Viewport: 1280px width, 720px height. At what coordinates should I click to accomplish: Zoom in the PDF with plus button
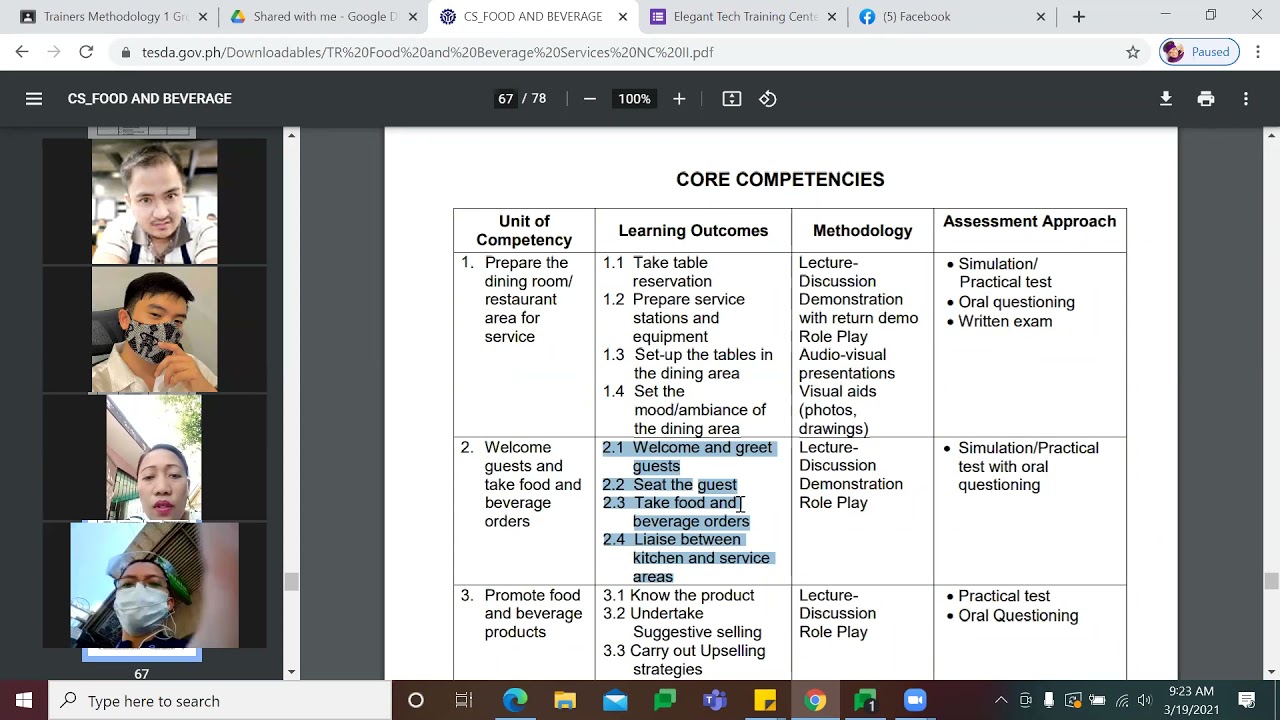point(679,99)
